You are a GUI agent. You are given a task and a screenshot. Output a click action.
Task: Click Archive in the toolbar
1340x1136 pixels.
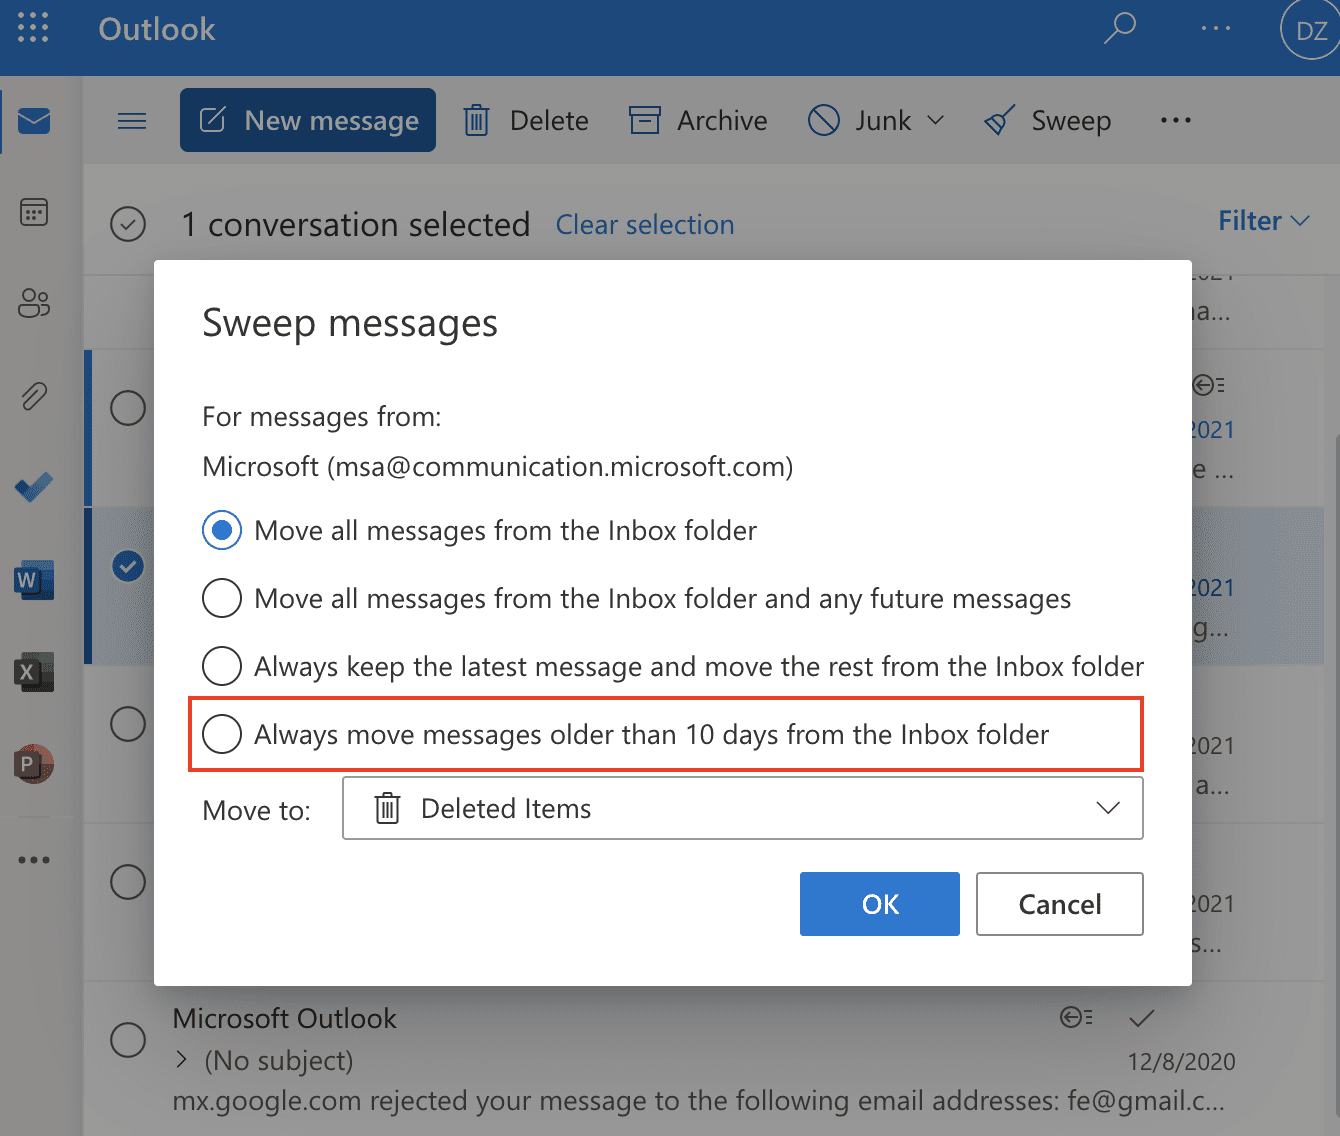pos(698,120)
